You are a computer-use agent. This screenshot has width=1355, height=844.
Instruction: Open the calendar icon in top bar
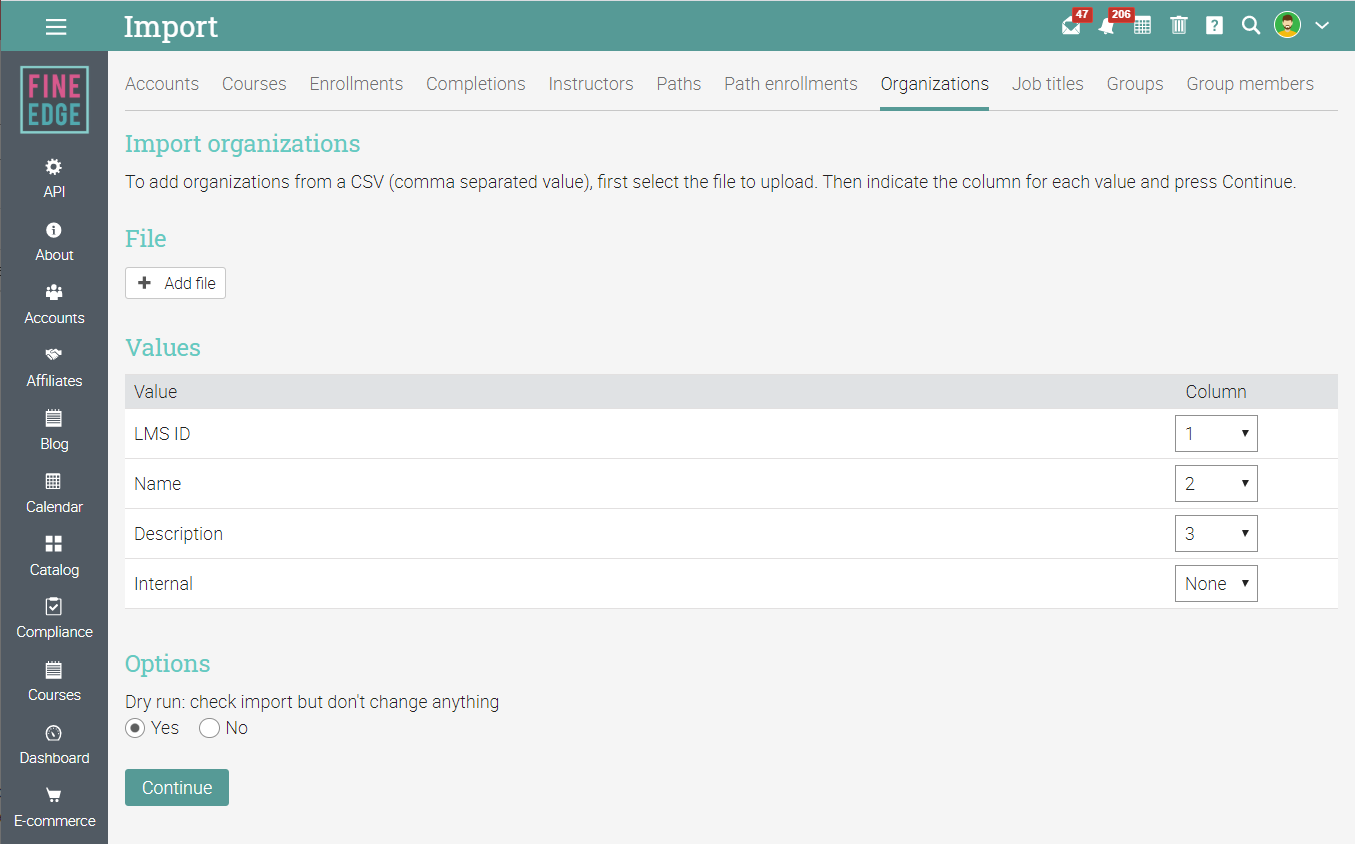(1142, 26)
